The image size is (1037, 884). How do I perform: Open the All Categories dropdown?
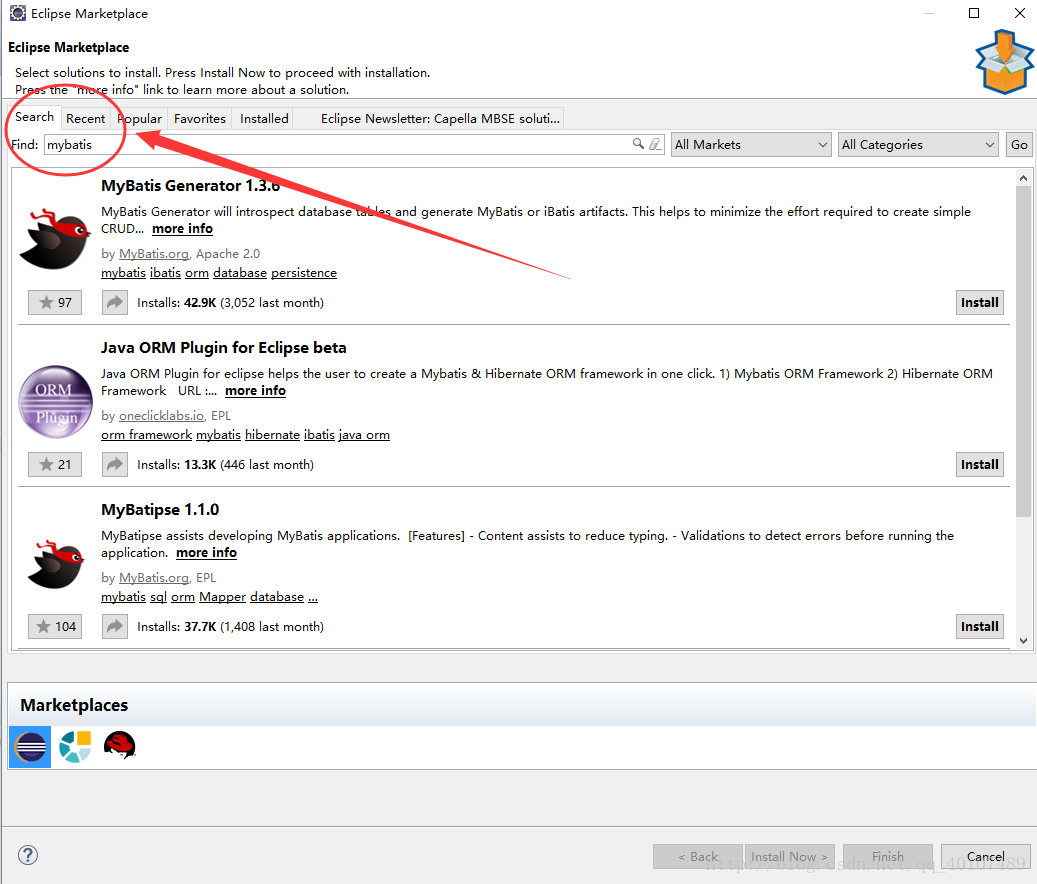coord(918,145)
